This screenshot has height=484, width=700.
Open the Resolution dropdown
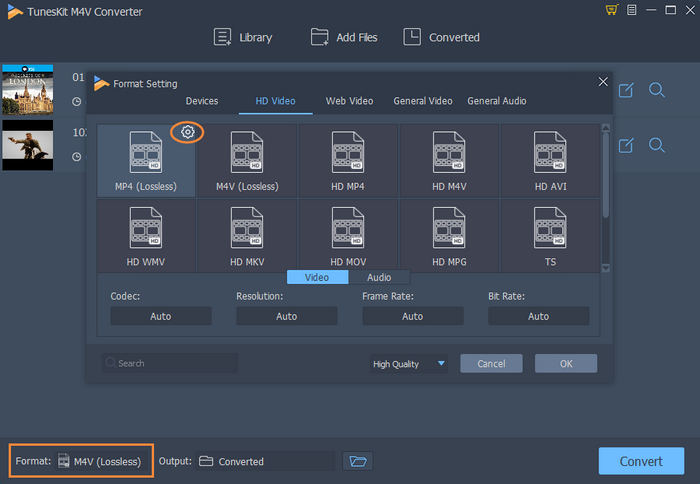tap(287, 316)
